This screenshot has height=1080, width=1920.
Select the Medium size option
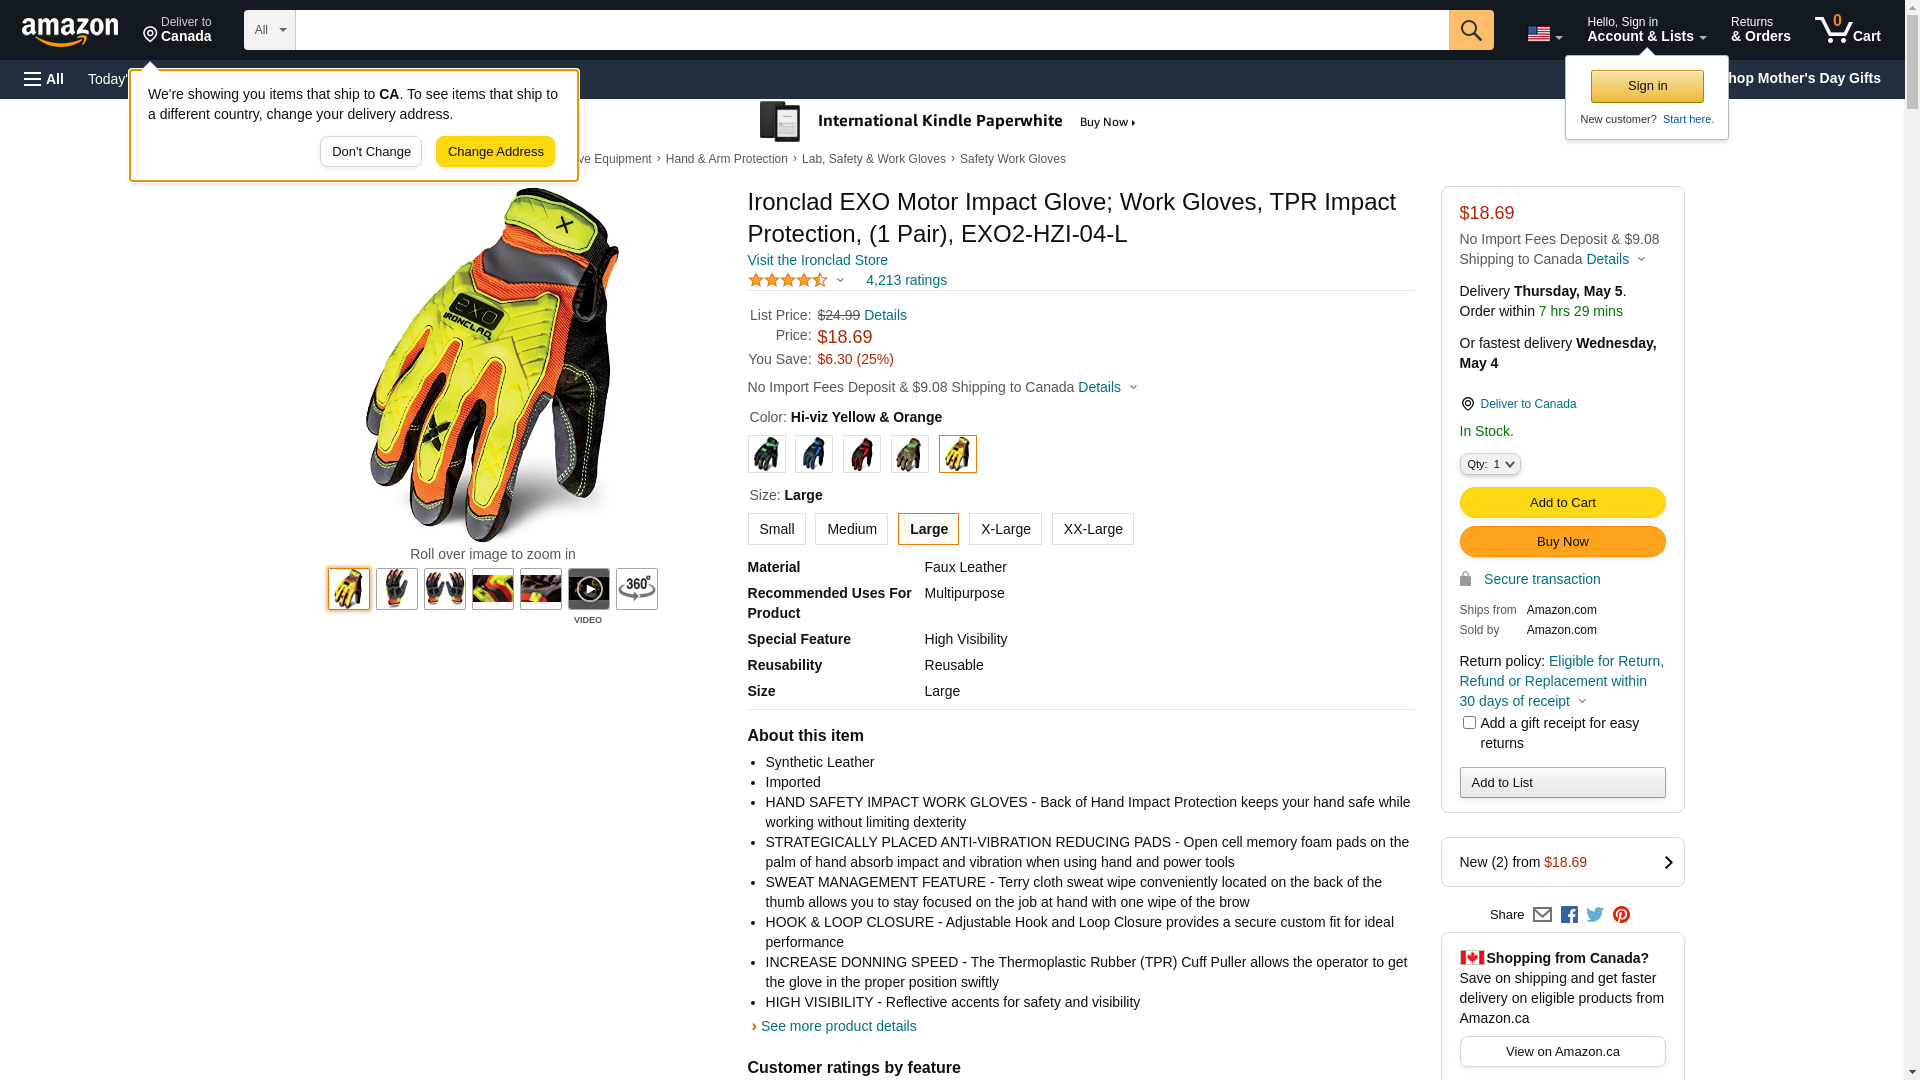(x=851, y=529)
